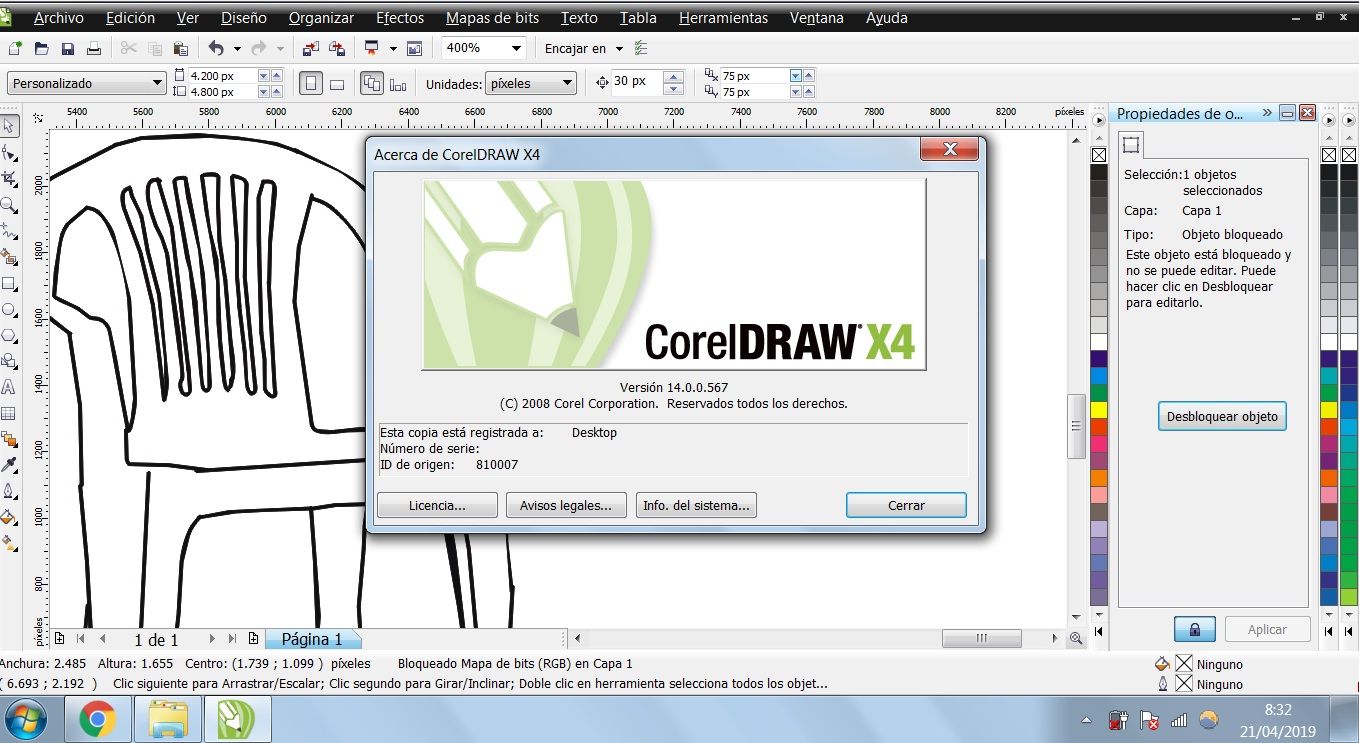1359x743 pixels.
Task: Select the Table tool
Action: 9,413
